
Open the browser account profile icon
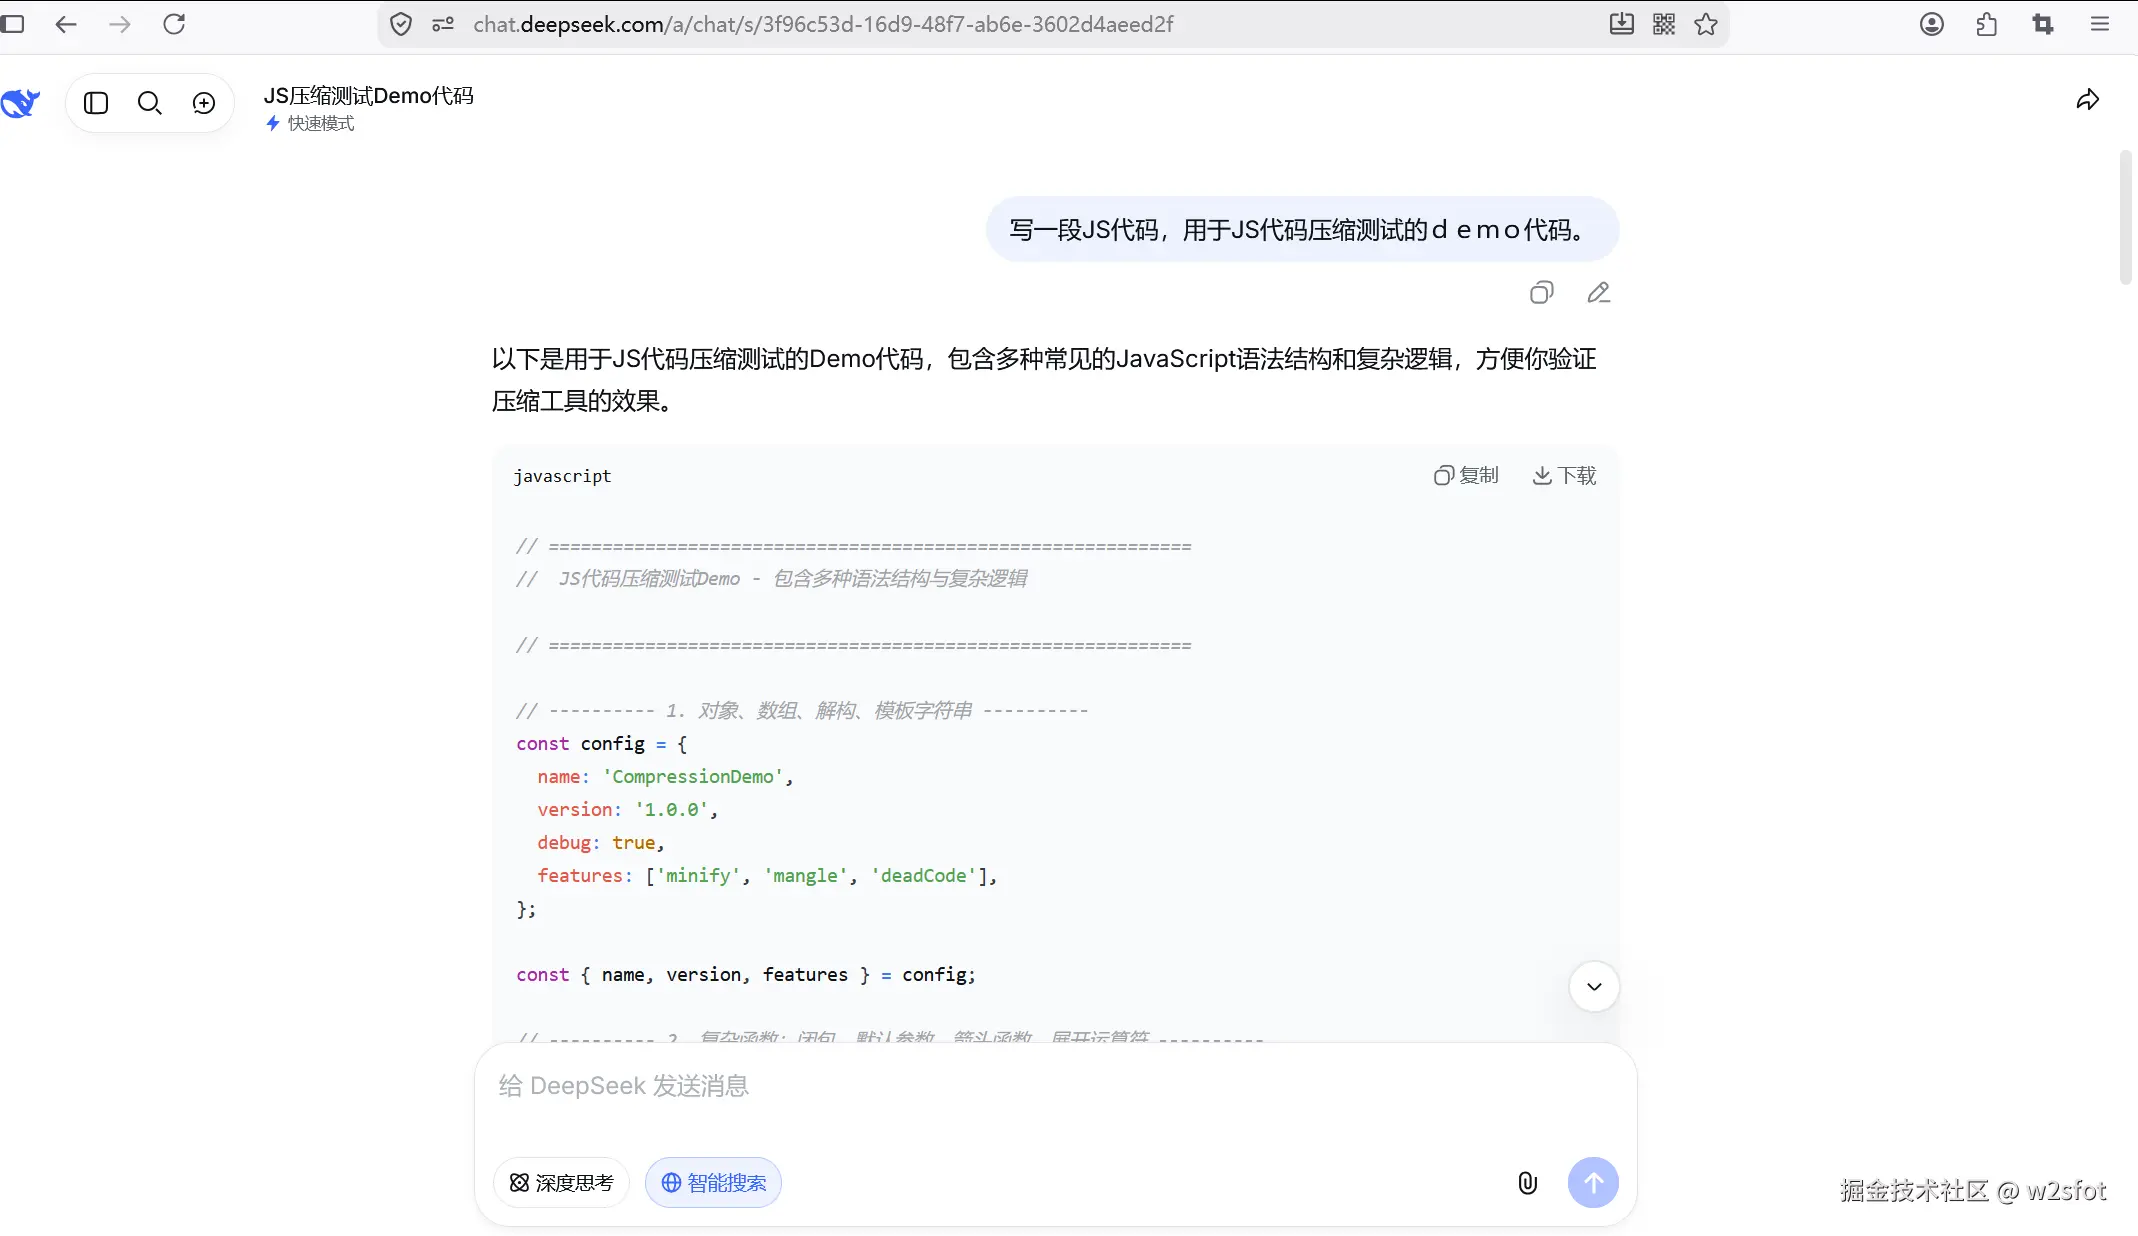(1932, 24)
